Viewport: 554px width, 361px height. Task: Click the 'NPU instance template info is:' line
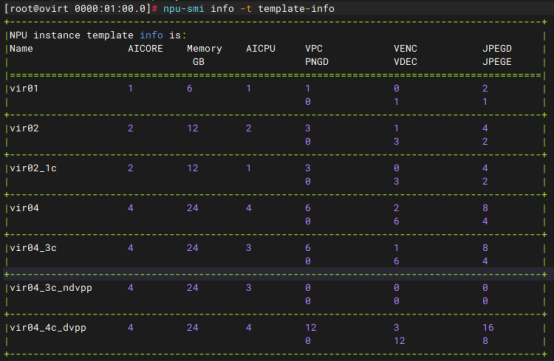pos(98,35)
